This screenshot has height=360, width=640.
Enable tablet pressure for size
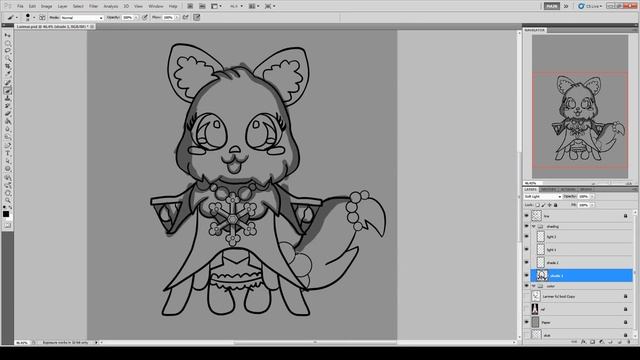point(197,18)
